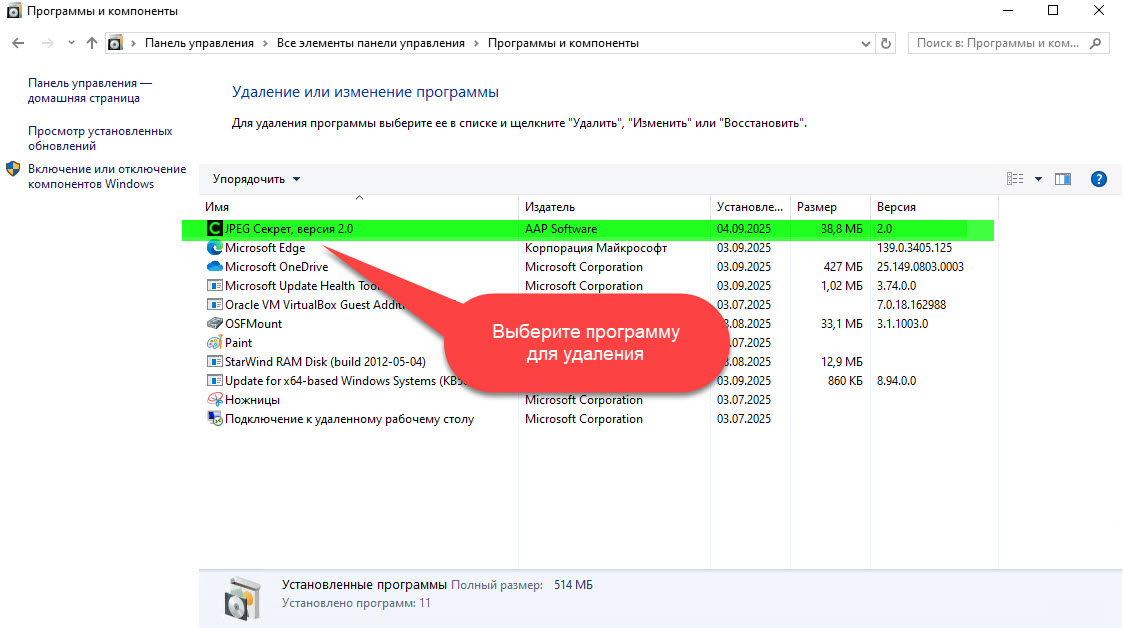Viewport: 1123px width, 628px height.
Task: Open the Упорядочить dropdown menu
Action: click(x=256, y=179)
